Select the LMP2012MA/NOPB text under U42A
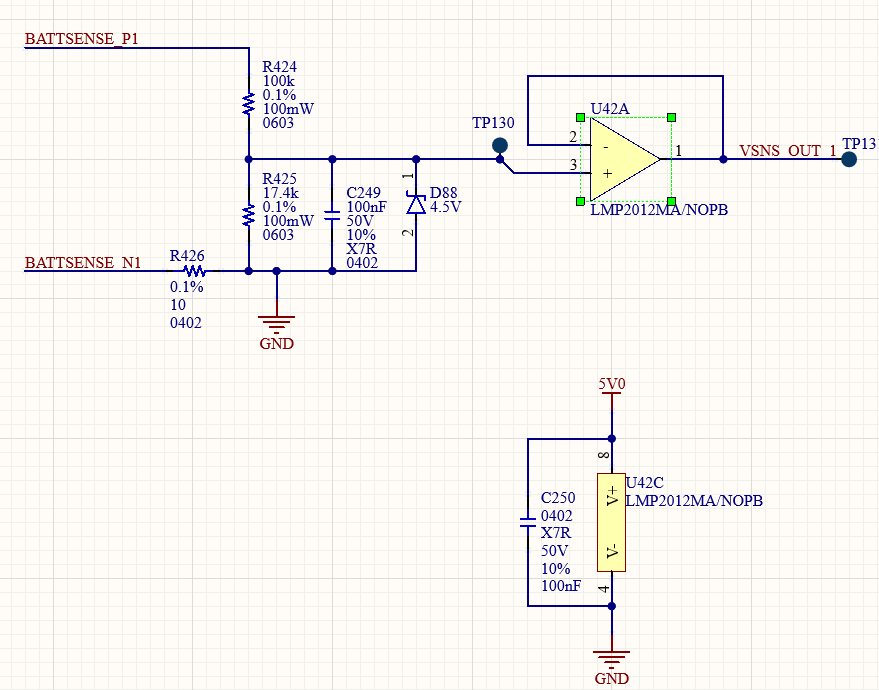This screenshot has height=690, width=879. pos(659,210)
